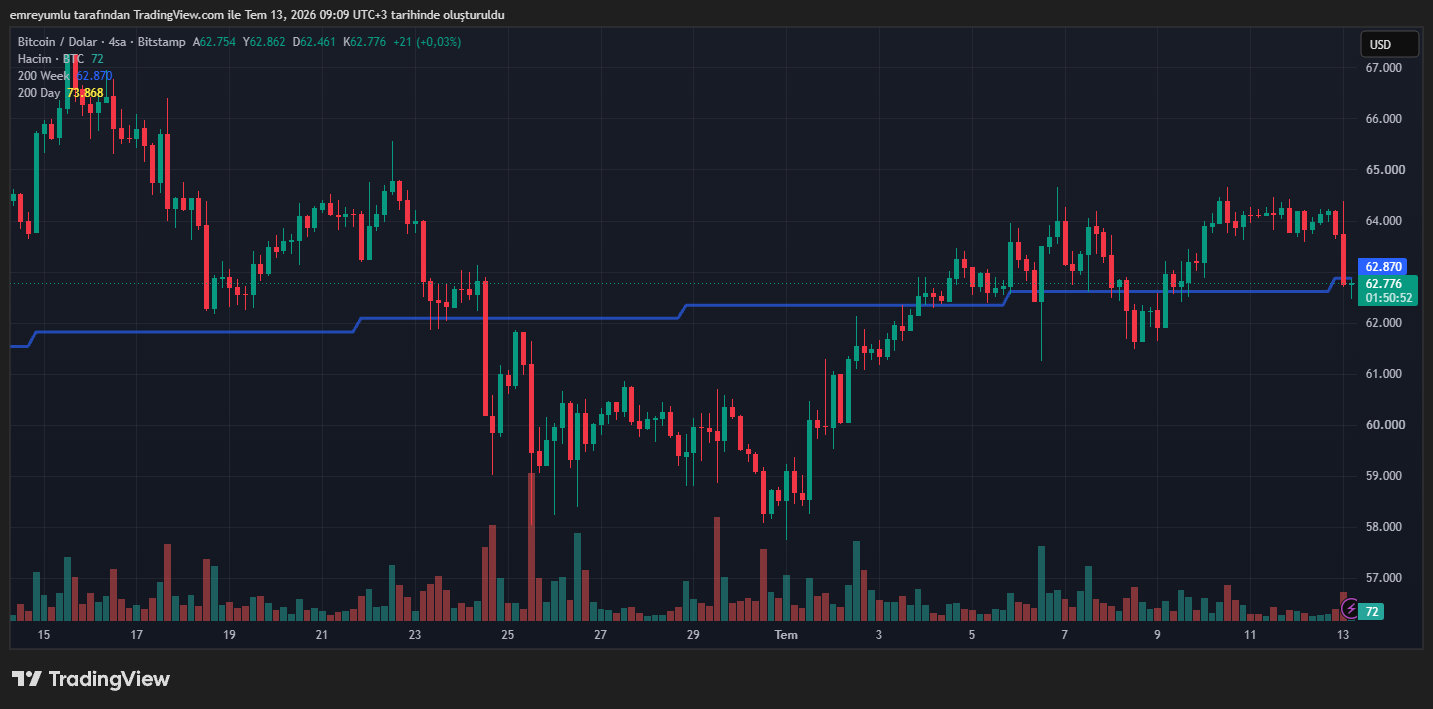Click the Tem month label on time axis

(787, 635)
